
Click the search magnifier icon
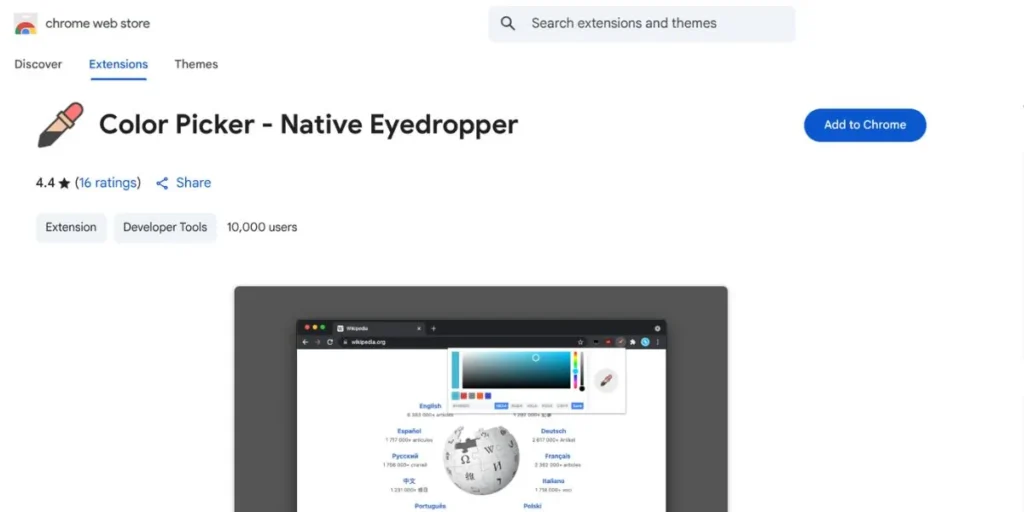[507, 24]
